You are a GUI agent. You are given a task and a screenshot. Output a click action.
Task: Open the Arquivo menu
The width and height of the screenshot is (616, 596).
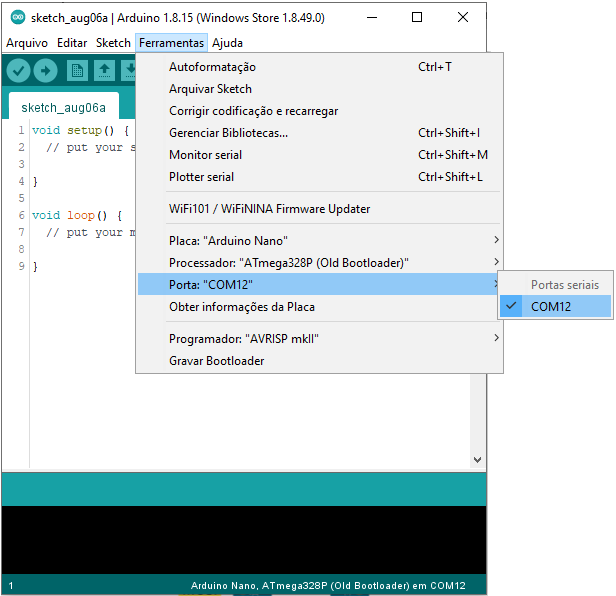click(x=27, y=43)
